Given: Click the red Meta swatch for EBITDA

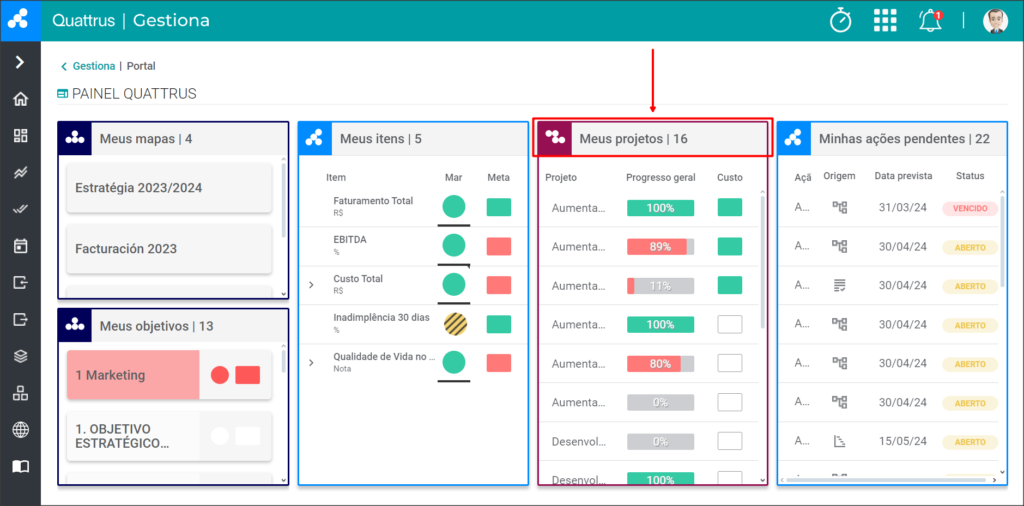Looking at the screenshot, I should coord(499,246).
